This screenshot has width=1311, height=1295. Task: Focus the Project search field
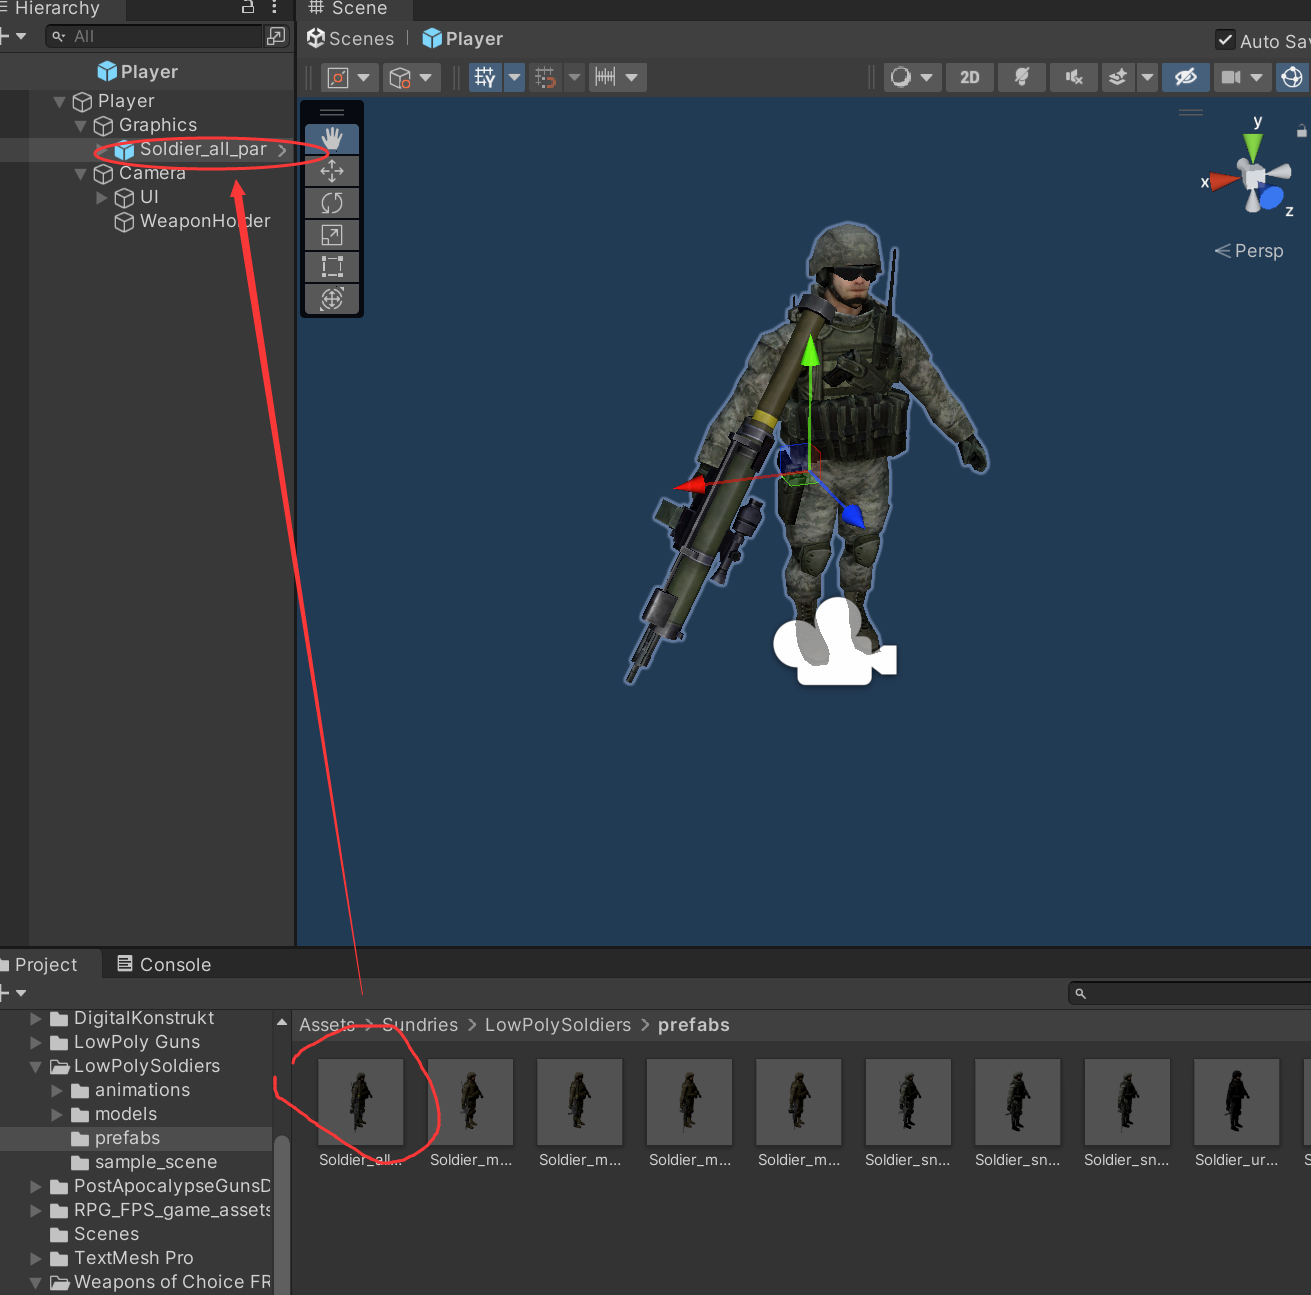pos(1190,993)
